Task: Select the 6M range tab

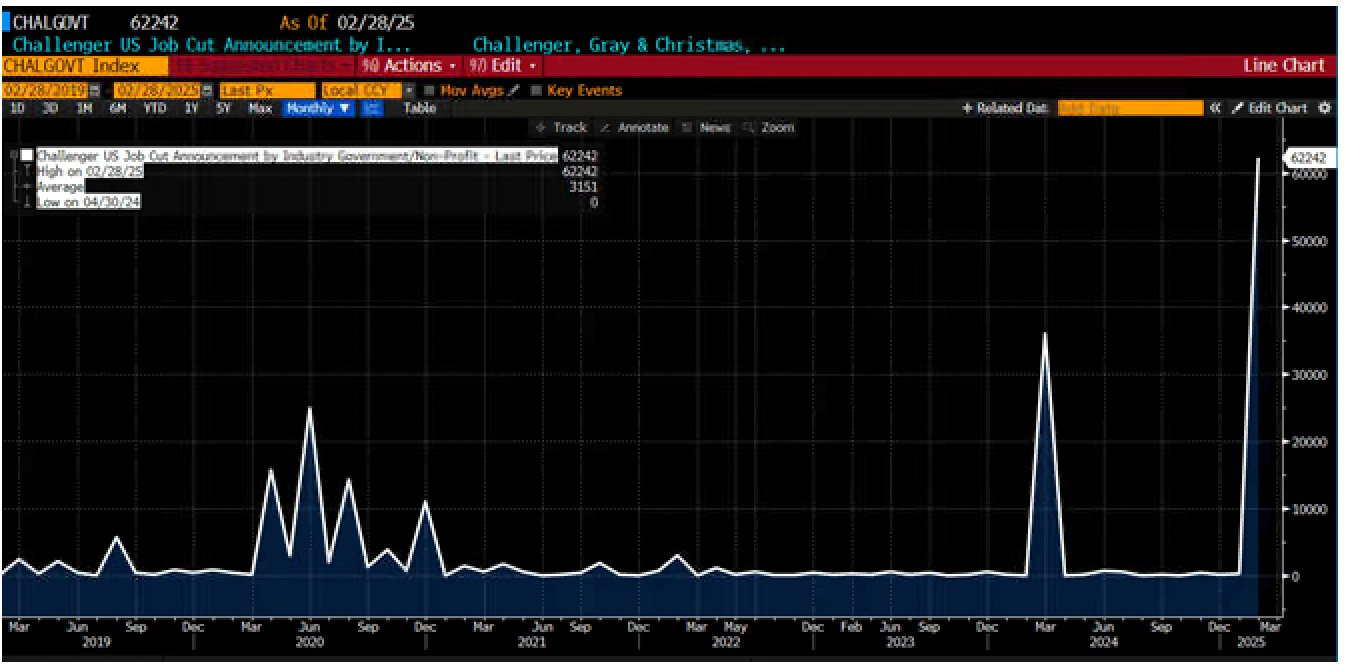Action: coord(118,108)
